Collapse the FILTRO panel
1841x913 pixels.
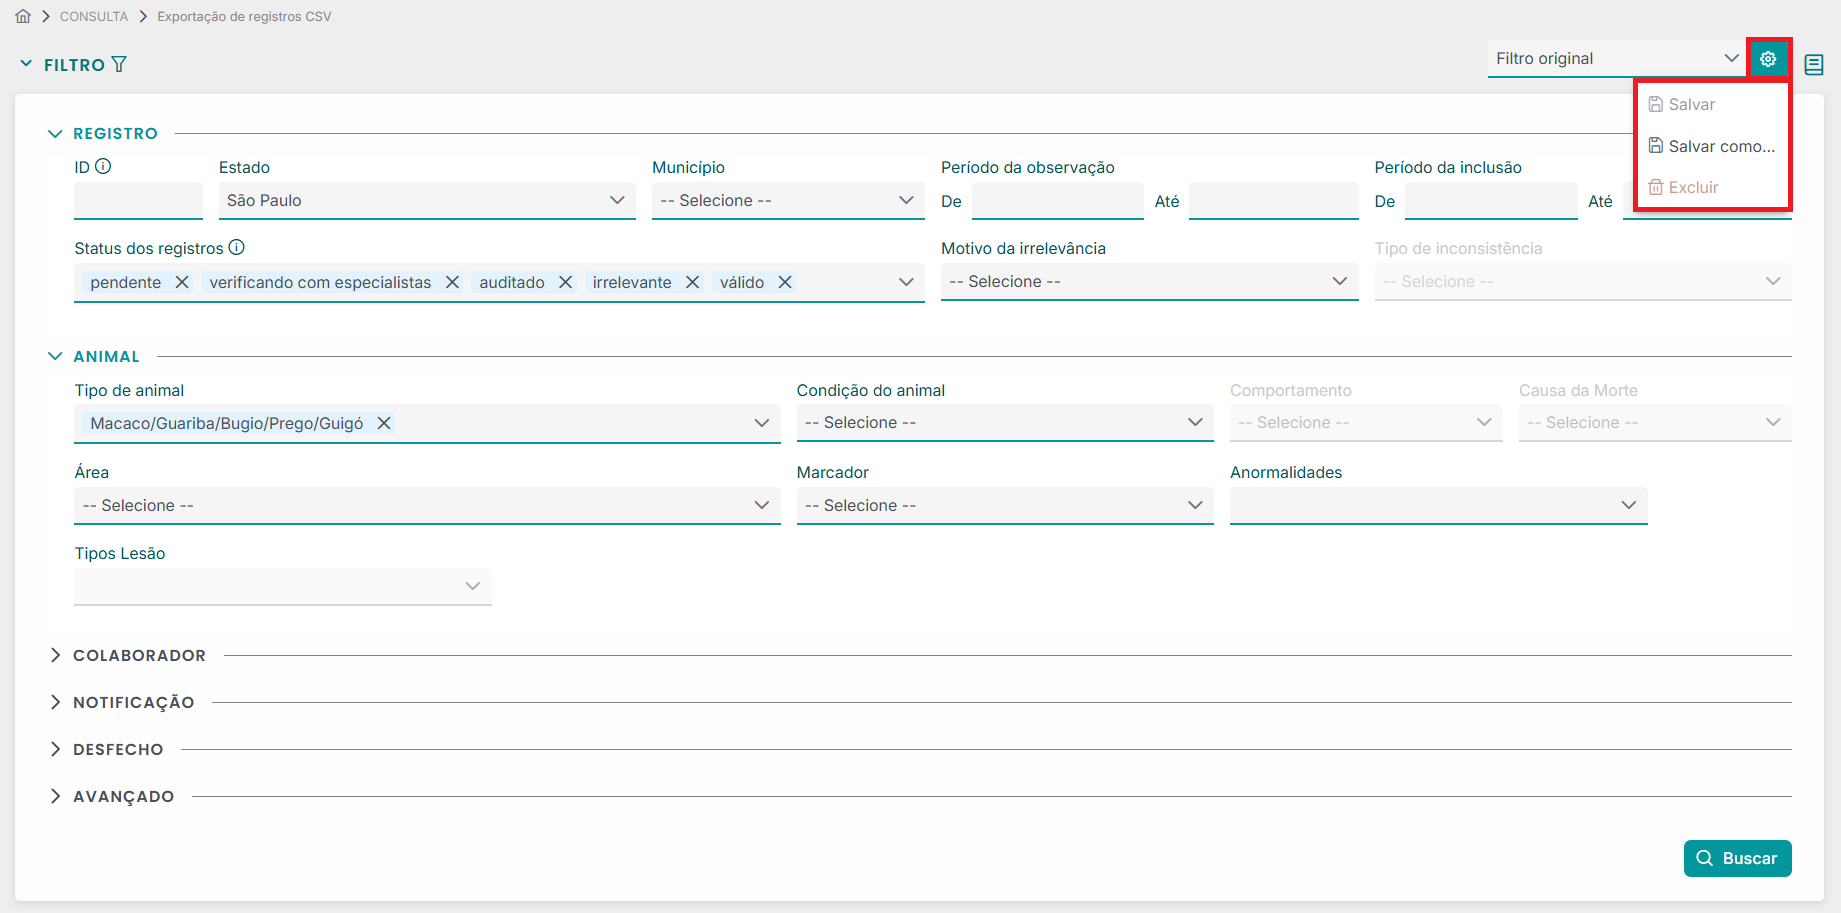tap(26, 64)
